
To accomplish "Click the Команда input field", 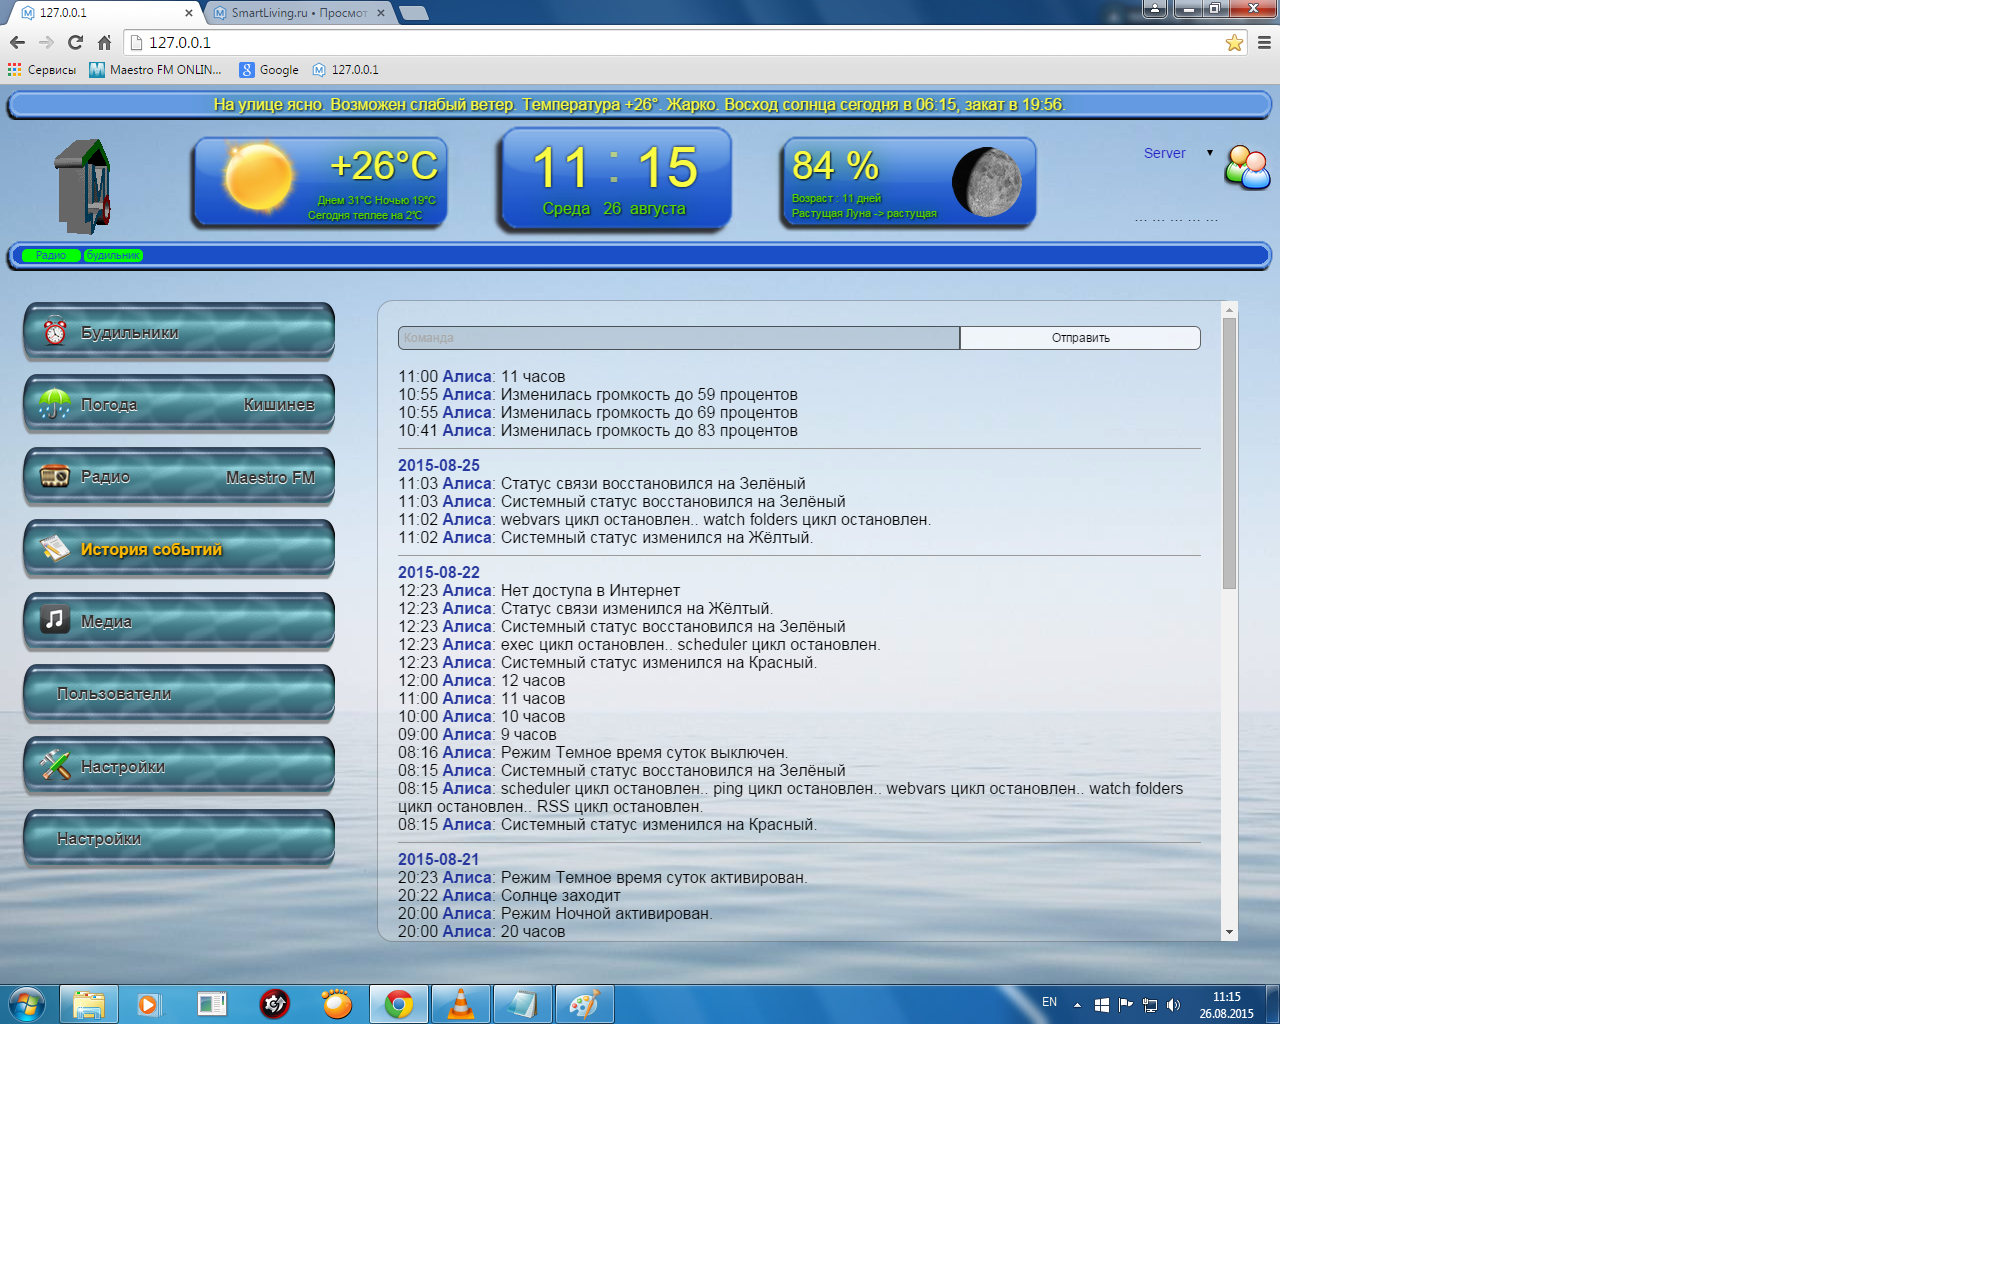I will click(x=678, y=338).
